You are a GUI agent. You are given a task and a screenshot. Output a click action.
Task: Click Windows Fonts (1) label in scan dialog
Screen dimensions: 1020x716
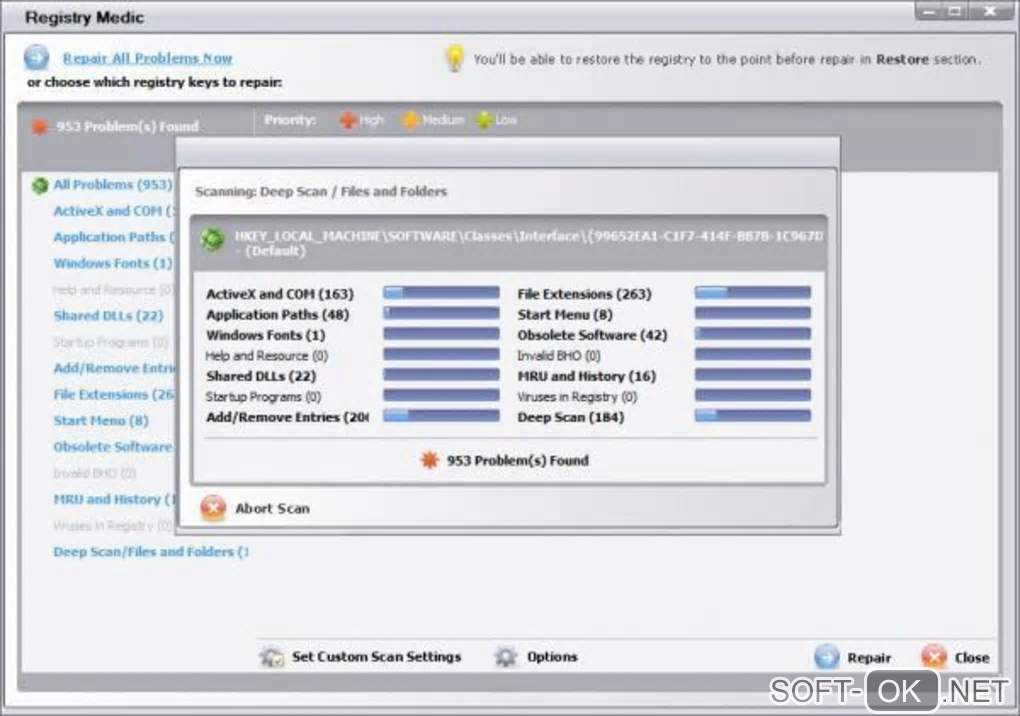click(265, 336)
